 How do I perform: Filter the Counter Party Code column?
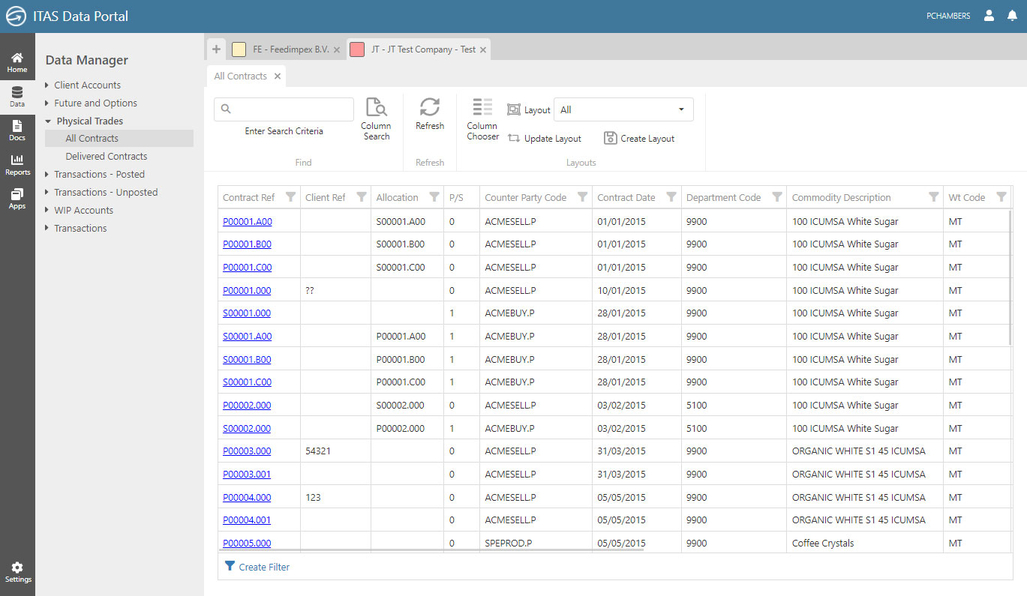pos(582,197)
